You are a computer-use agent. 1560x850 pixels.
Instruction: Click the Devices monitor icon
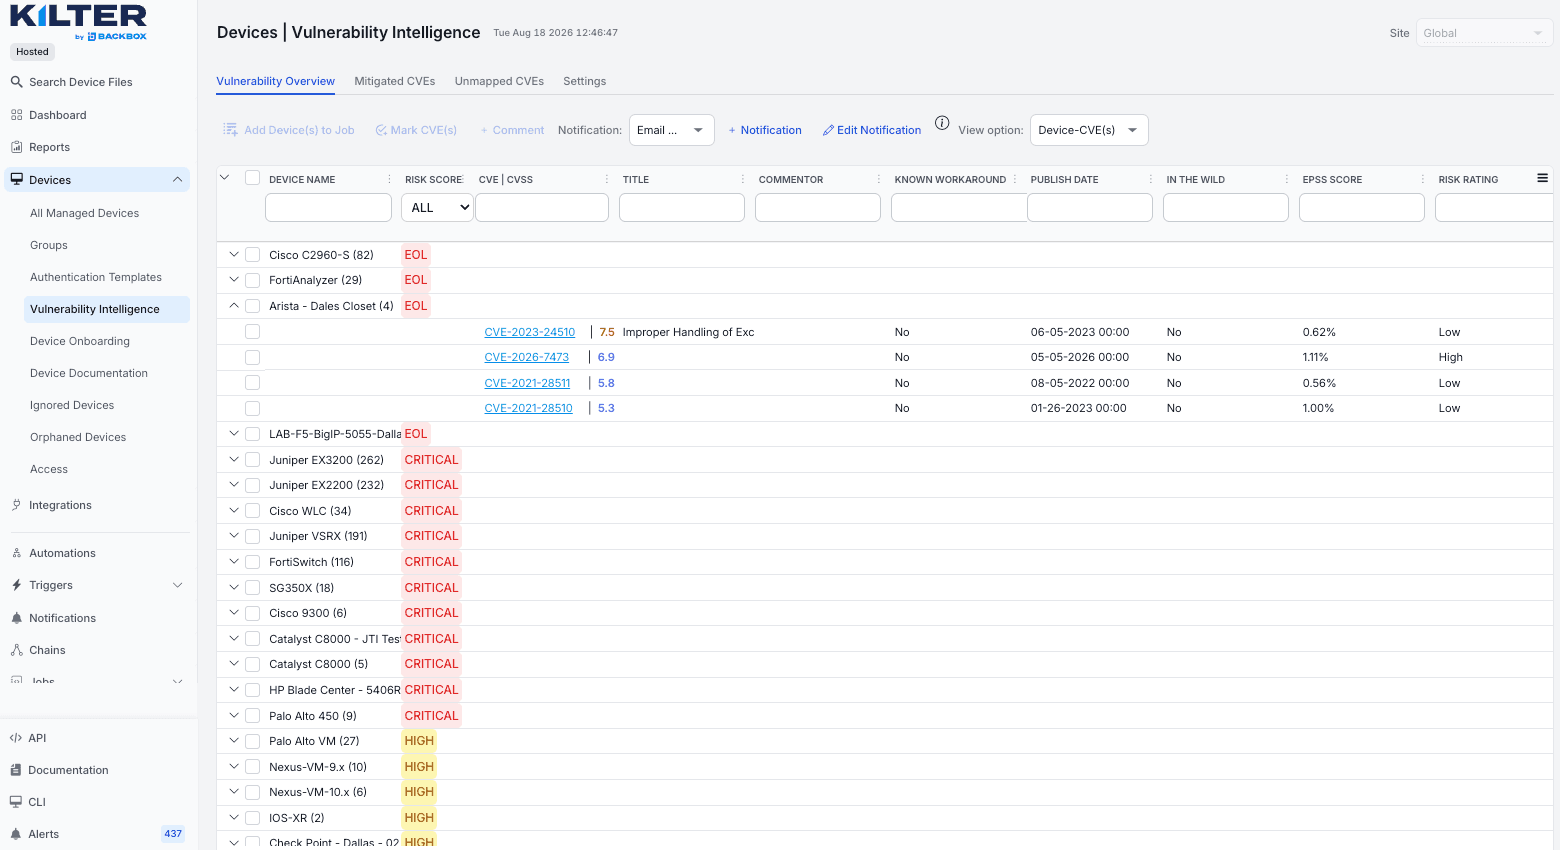pyautogui.click(x=16, y=180)
